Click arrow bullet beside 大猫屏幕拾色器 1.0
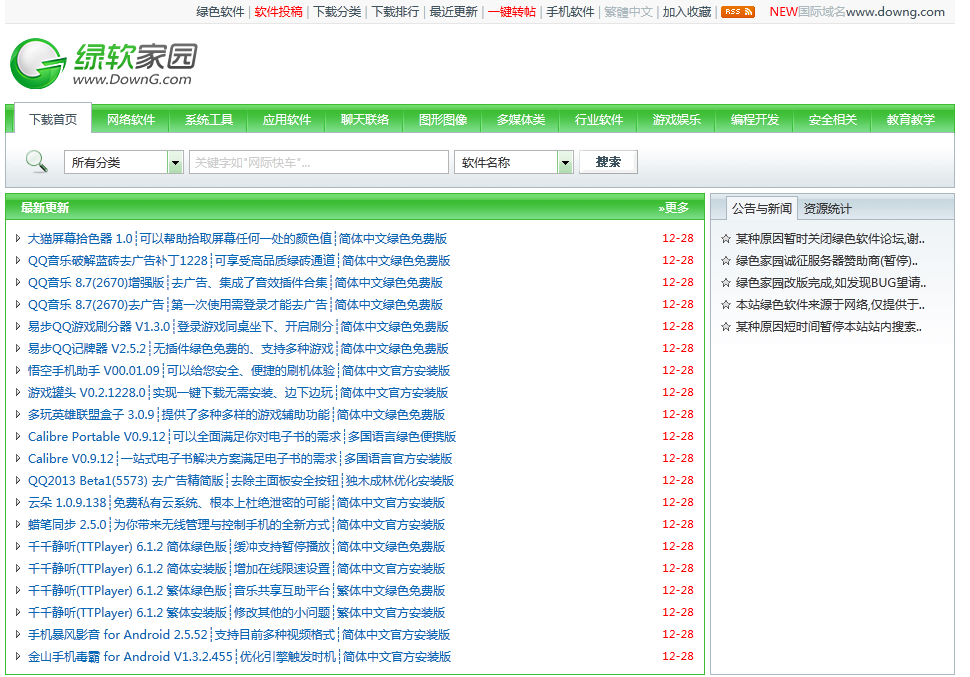The image size is (970, 677). click(x=18, y=238)
